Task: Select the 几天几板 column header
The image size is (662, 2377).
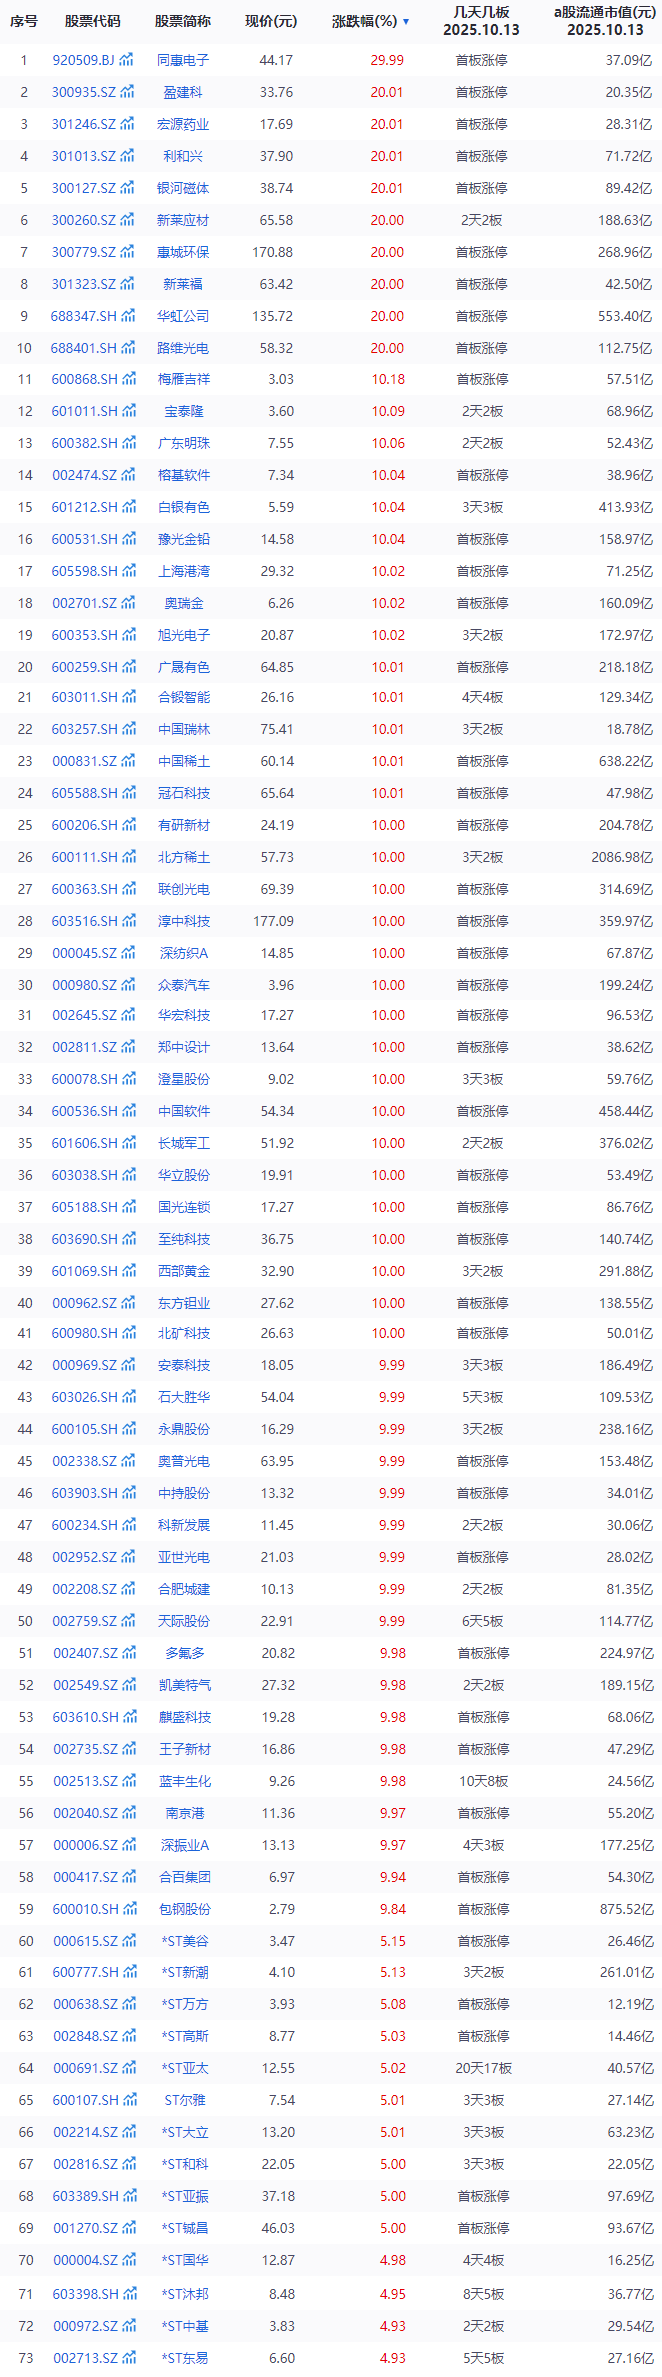Action: (482, 21)
